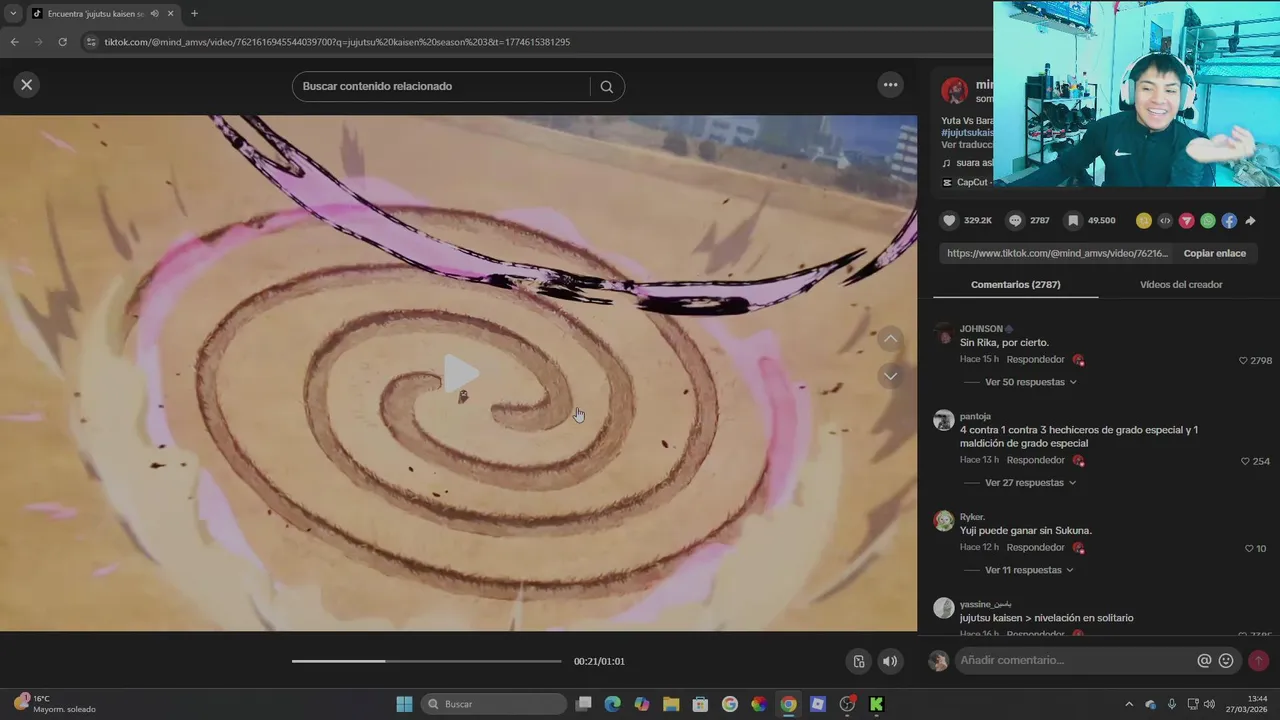Image resolution: width=1280 pixels, height=720 pixels.
Task: Send to friends with the red paper-plane icon
Action: coord(1186,220)
